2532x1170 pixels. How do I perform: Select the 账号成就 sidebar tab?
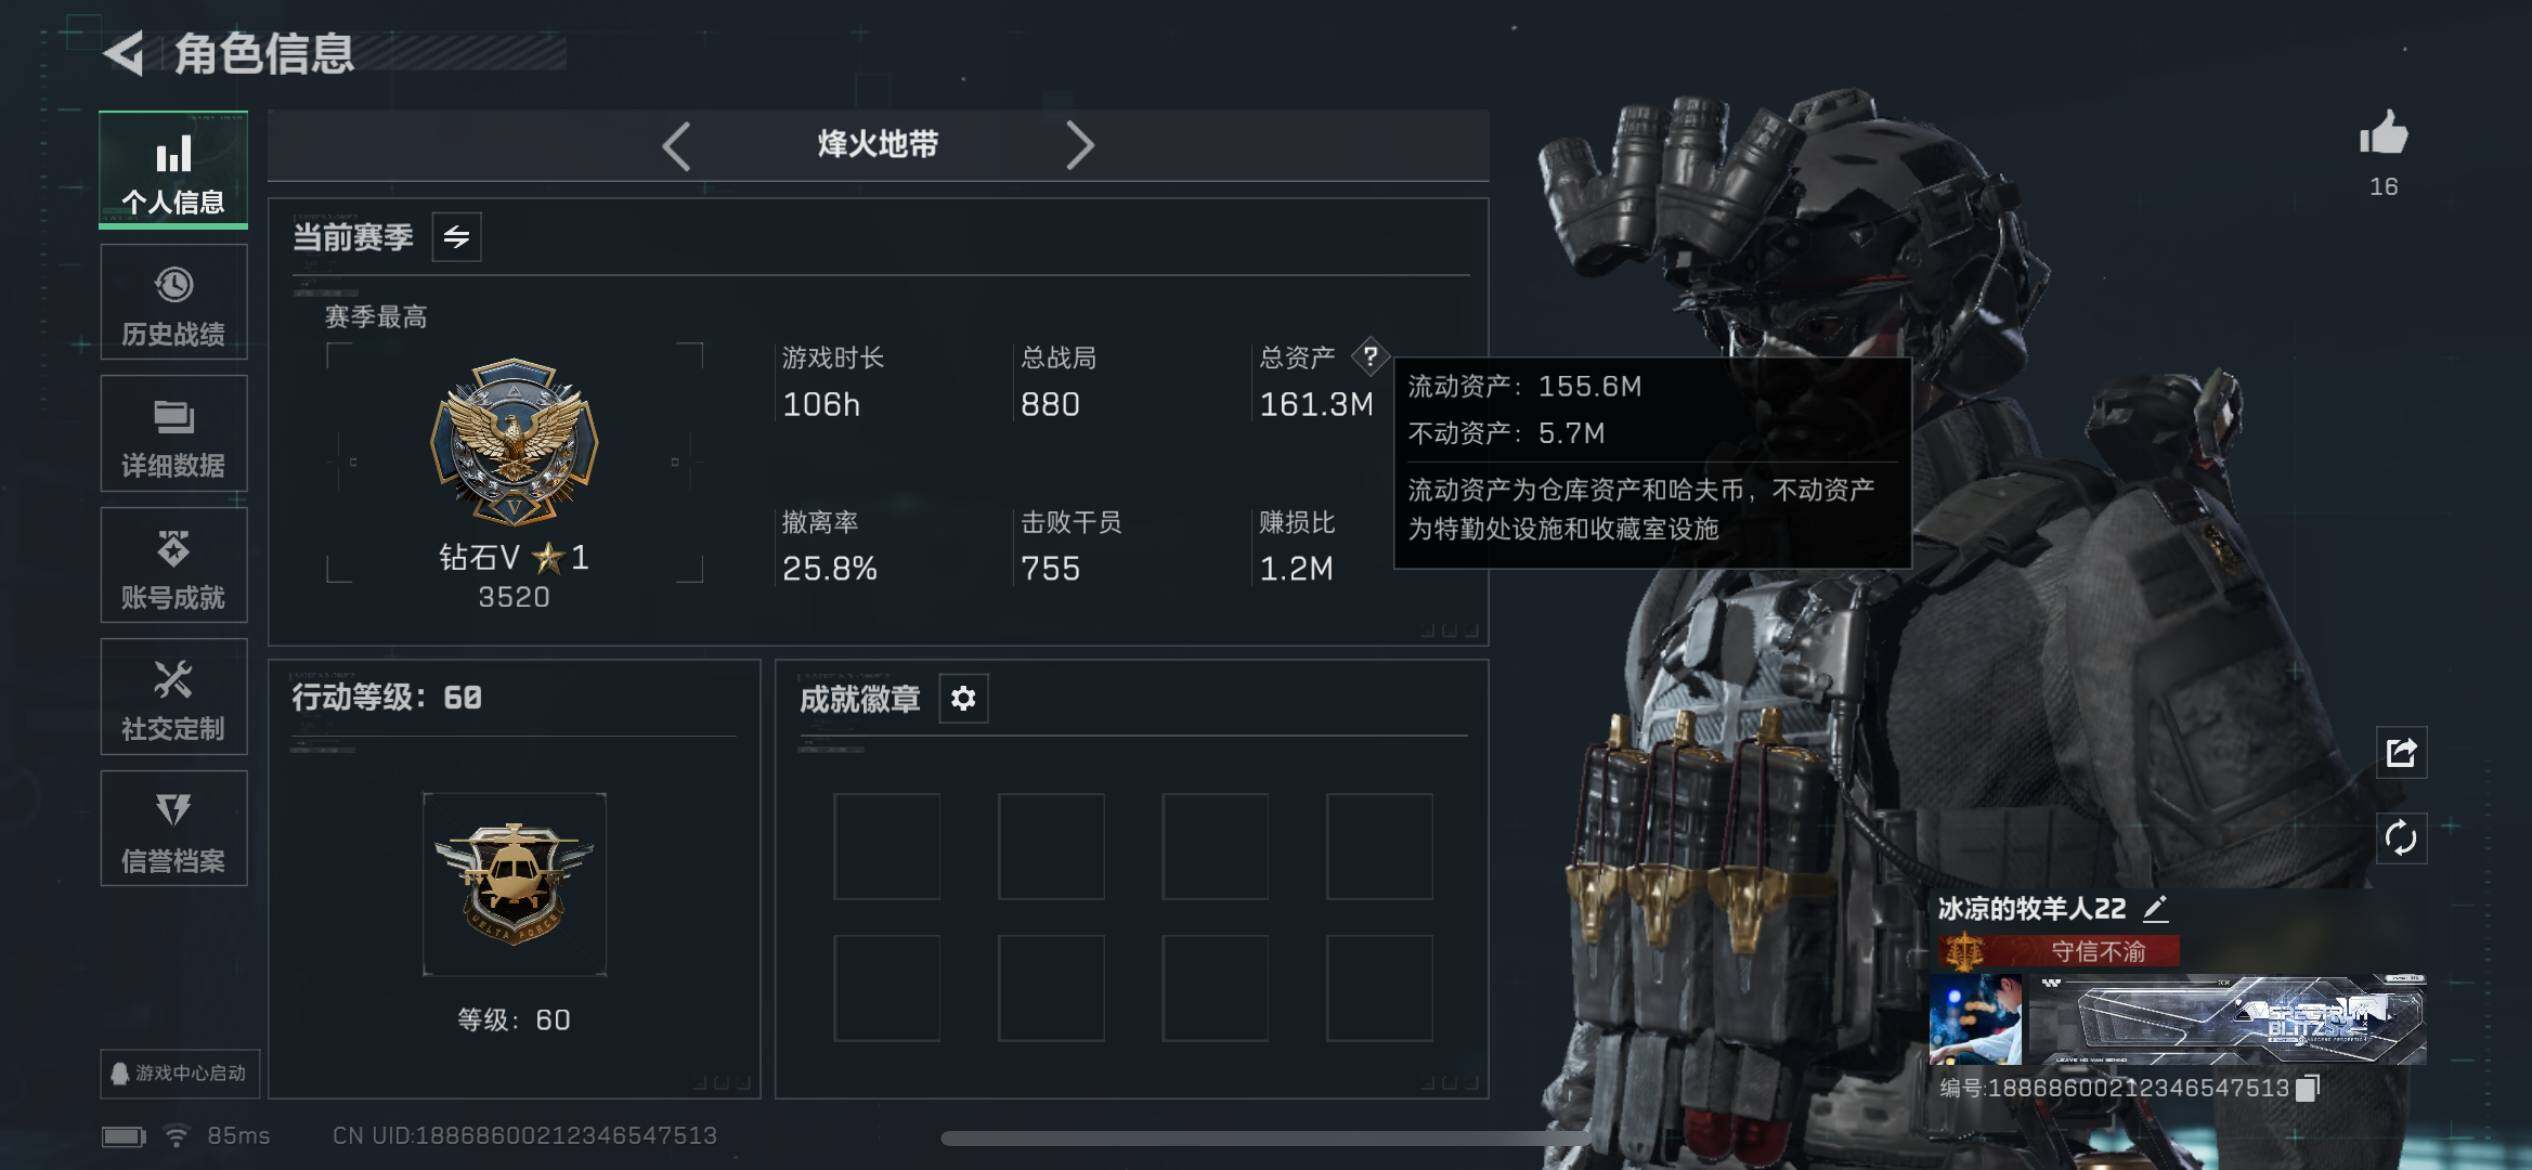point(173,565)
